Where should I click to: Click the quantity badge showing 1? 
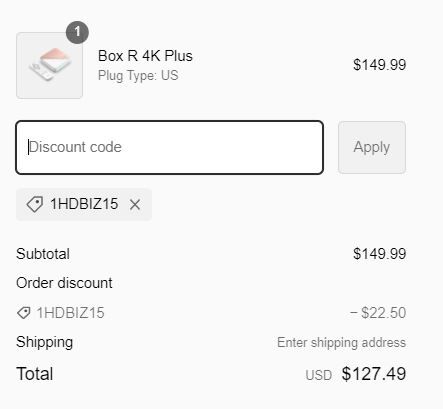click(77, 32)
